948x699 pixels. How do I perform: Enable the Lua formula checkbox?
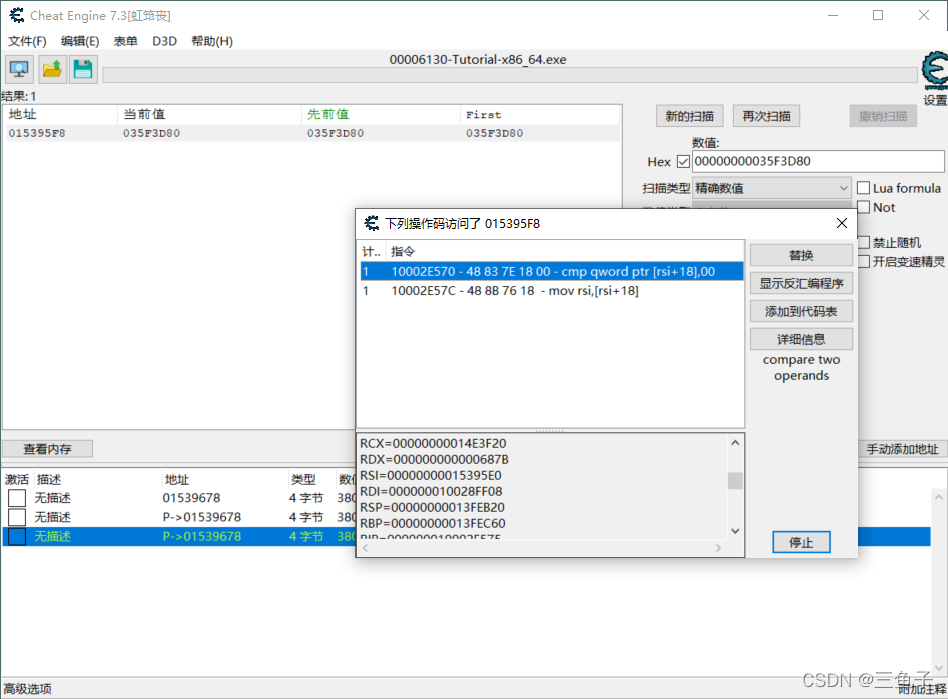click(x=863, y=188)
